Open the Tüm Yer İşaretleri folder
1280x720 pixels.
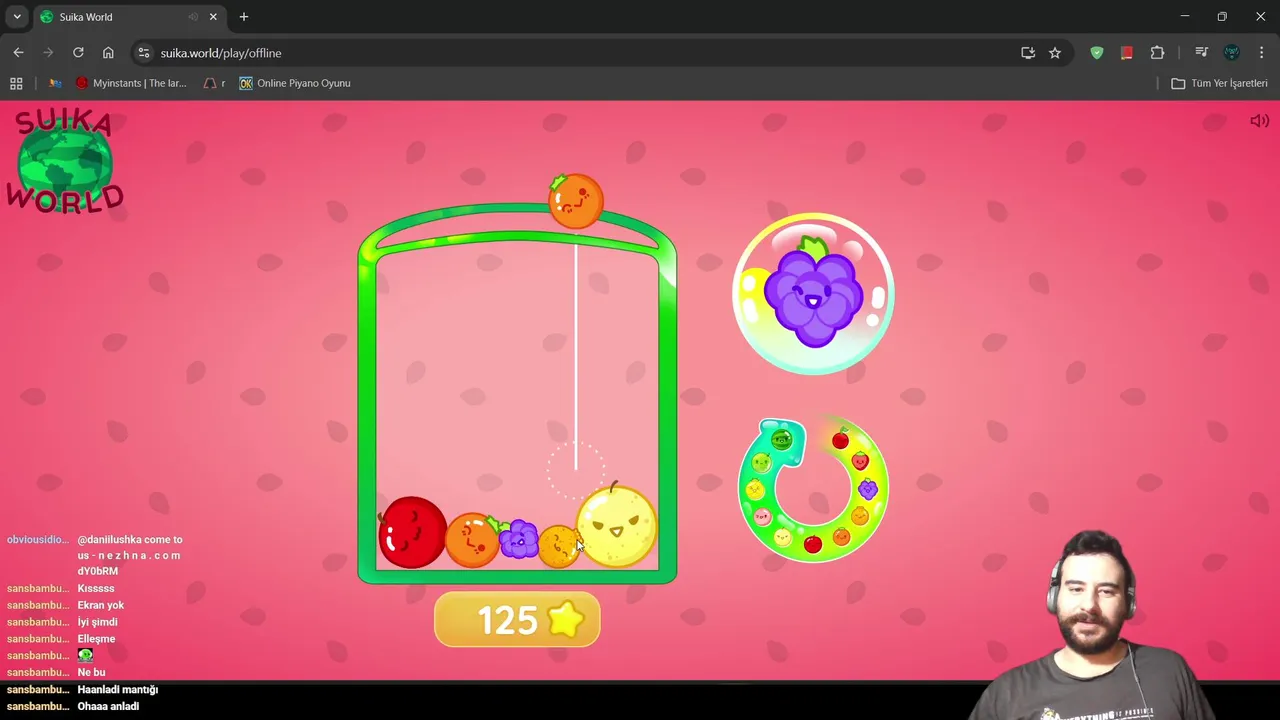click(1219, 83)
